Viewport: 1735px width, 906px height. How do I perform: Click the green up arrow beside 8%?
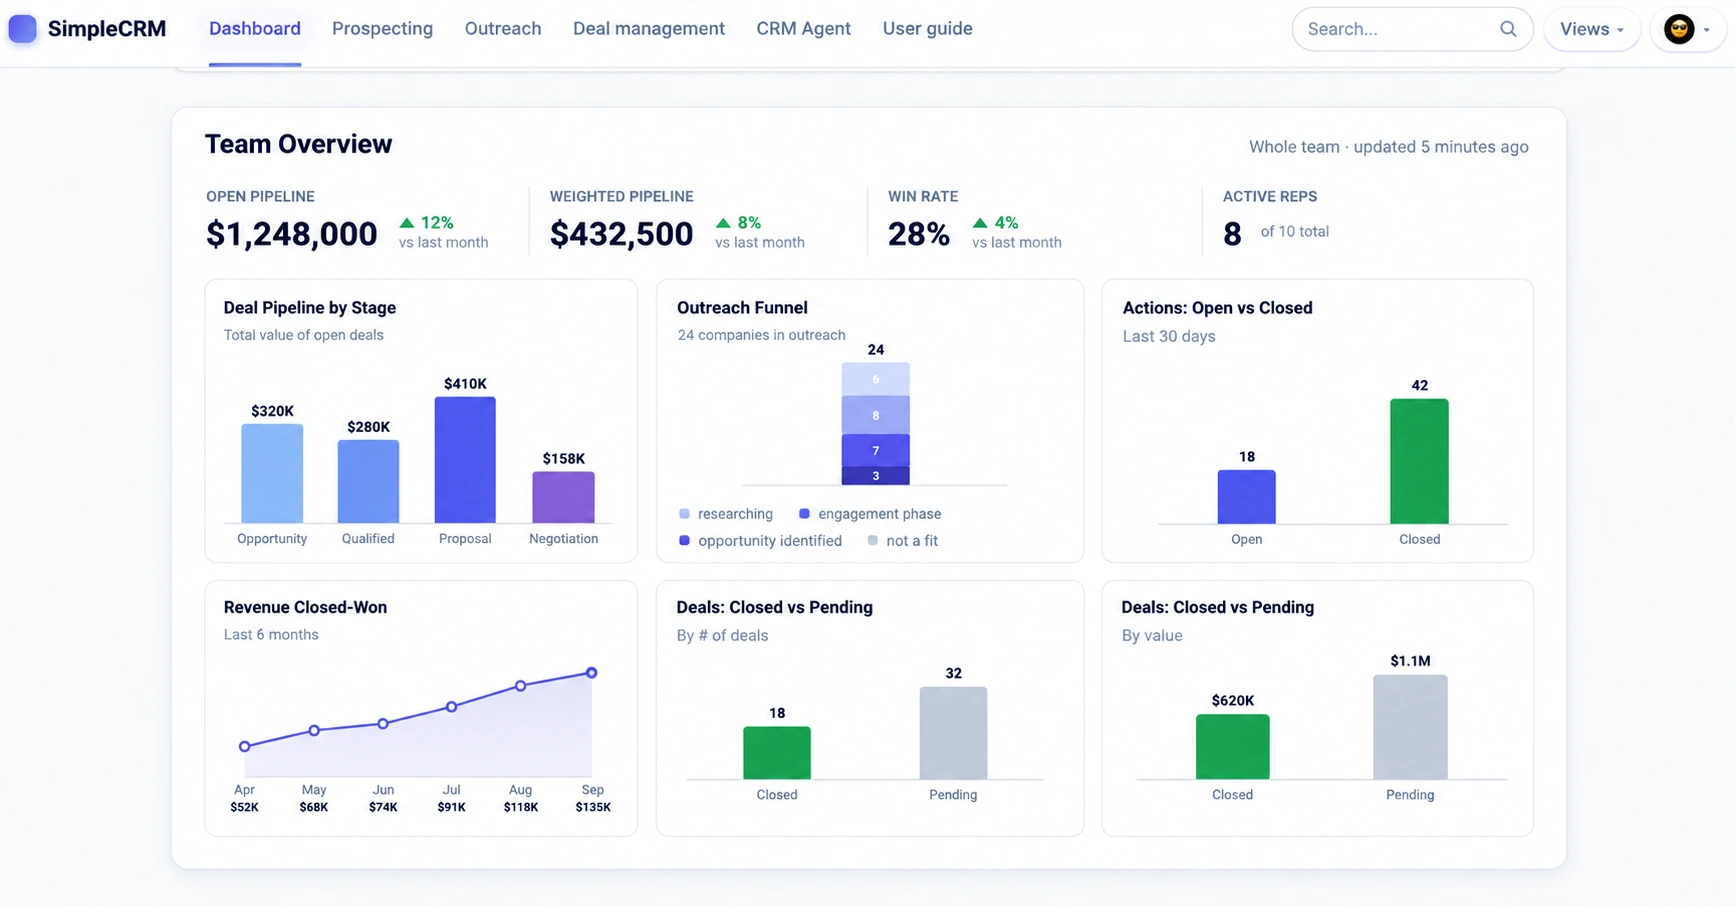tap(723, 223)
